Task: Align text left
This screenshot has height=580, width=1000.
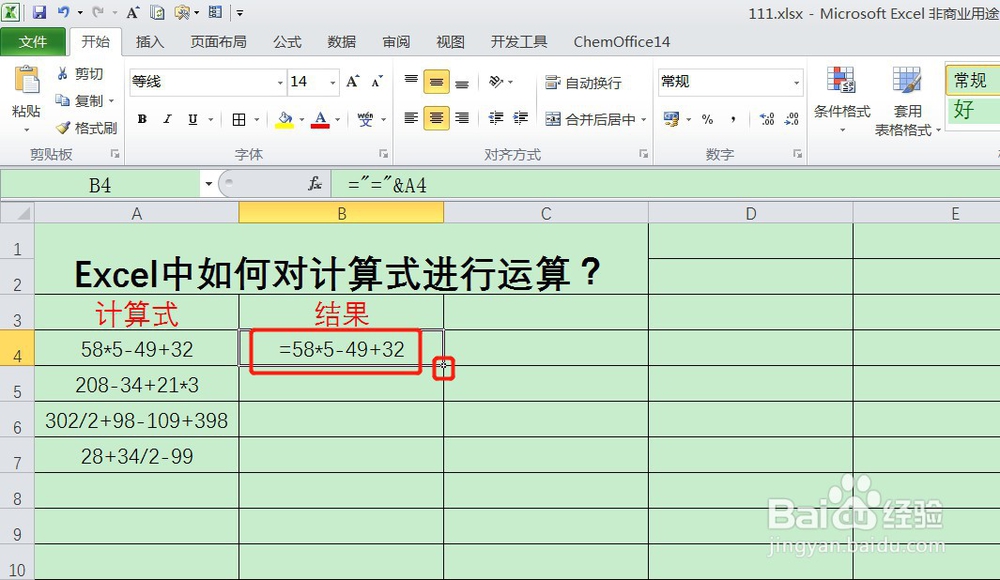Action: coord(411,118)
